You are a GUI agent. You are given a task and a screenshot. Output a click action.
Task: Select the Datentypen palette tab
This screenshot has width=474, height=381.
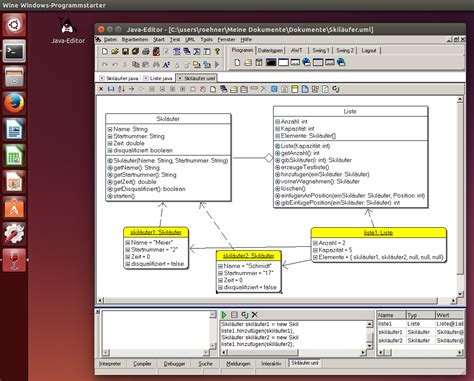point(270,51)
